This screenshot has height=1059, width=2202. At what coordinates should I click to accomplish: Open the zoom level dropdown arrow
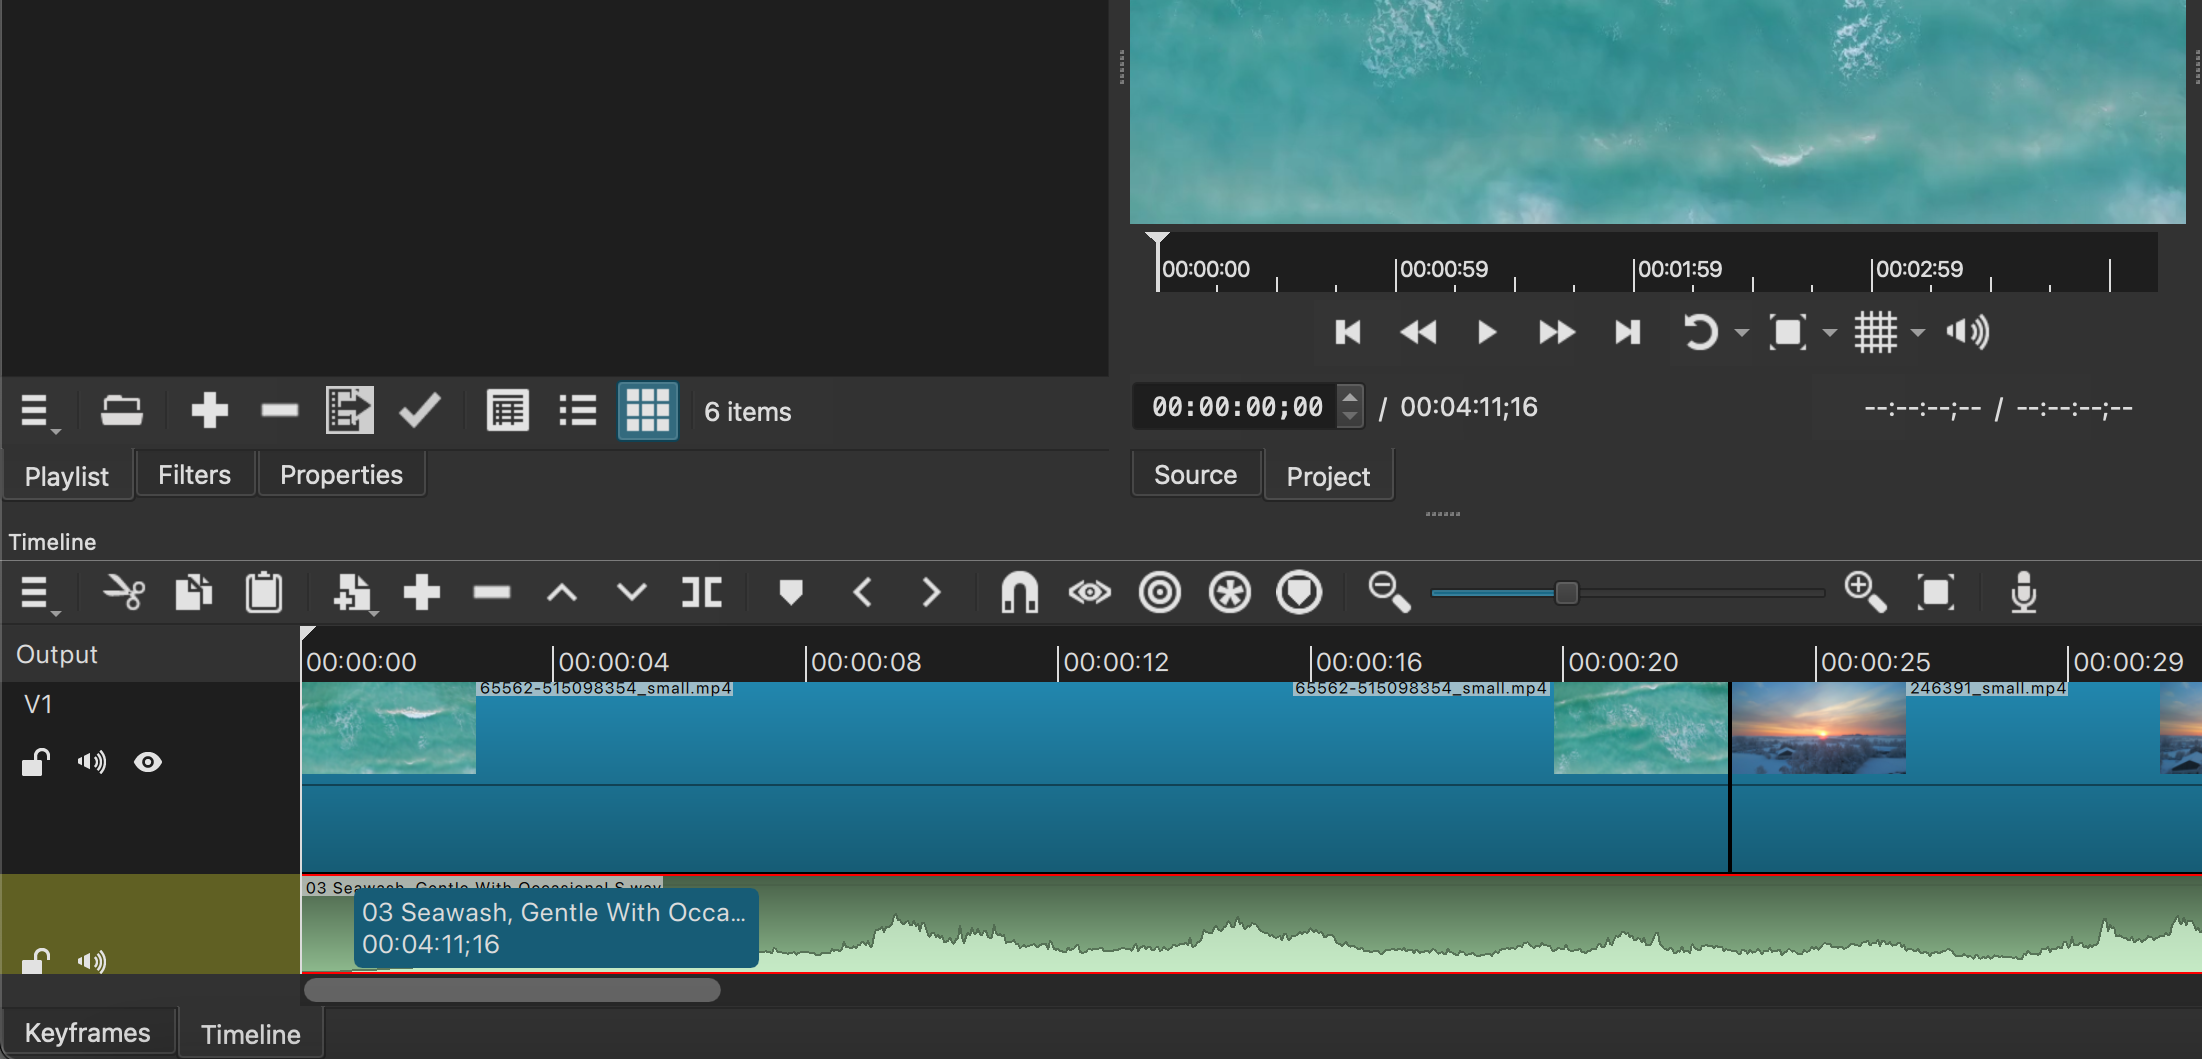pos(1830,333)
